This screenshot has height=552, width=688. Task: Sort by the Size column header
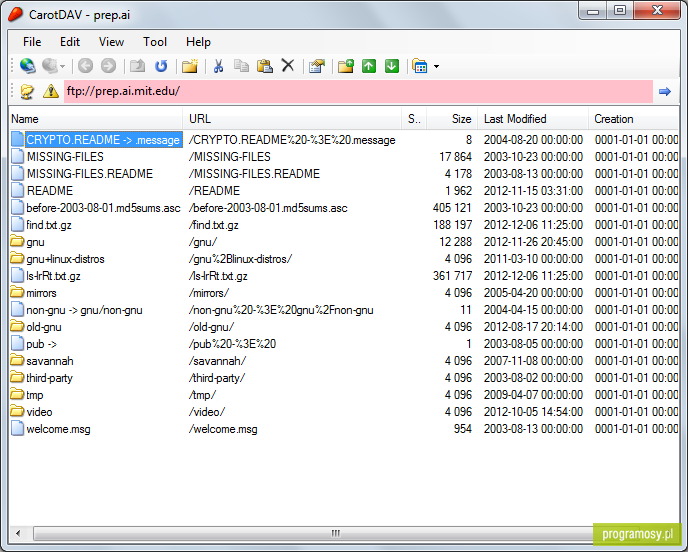452,119
